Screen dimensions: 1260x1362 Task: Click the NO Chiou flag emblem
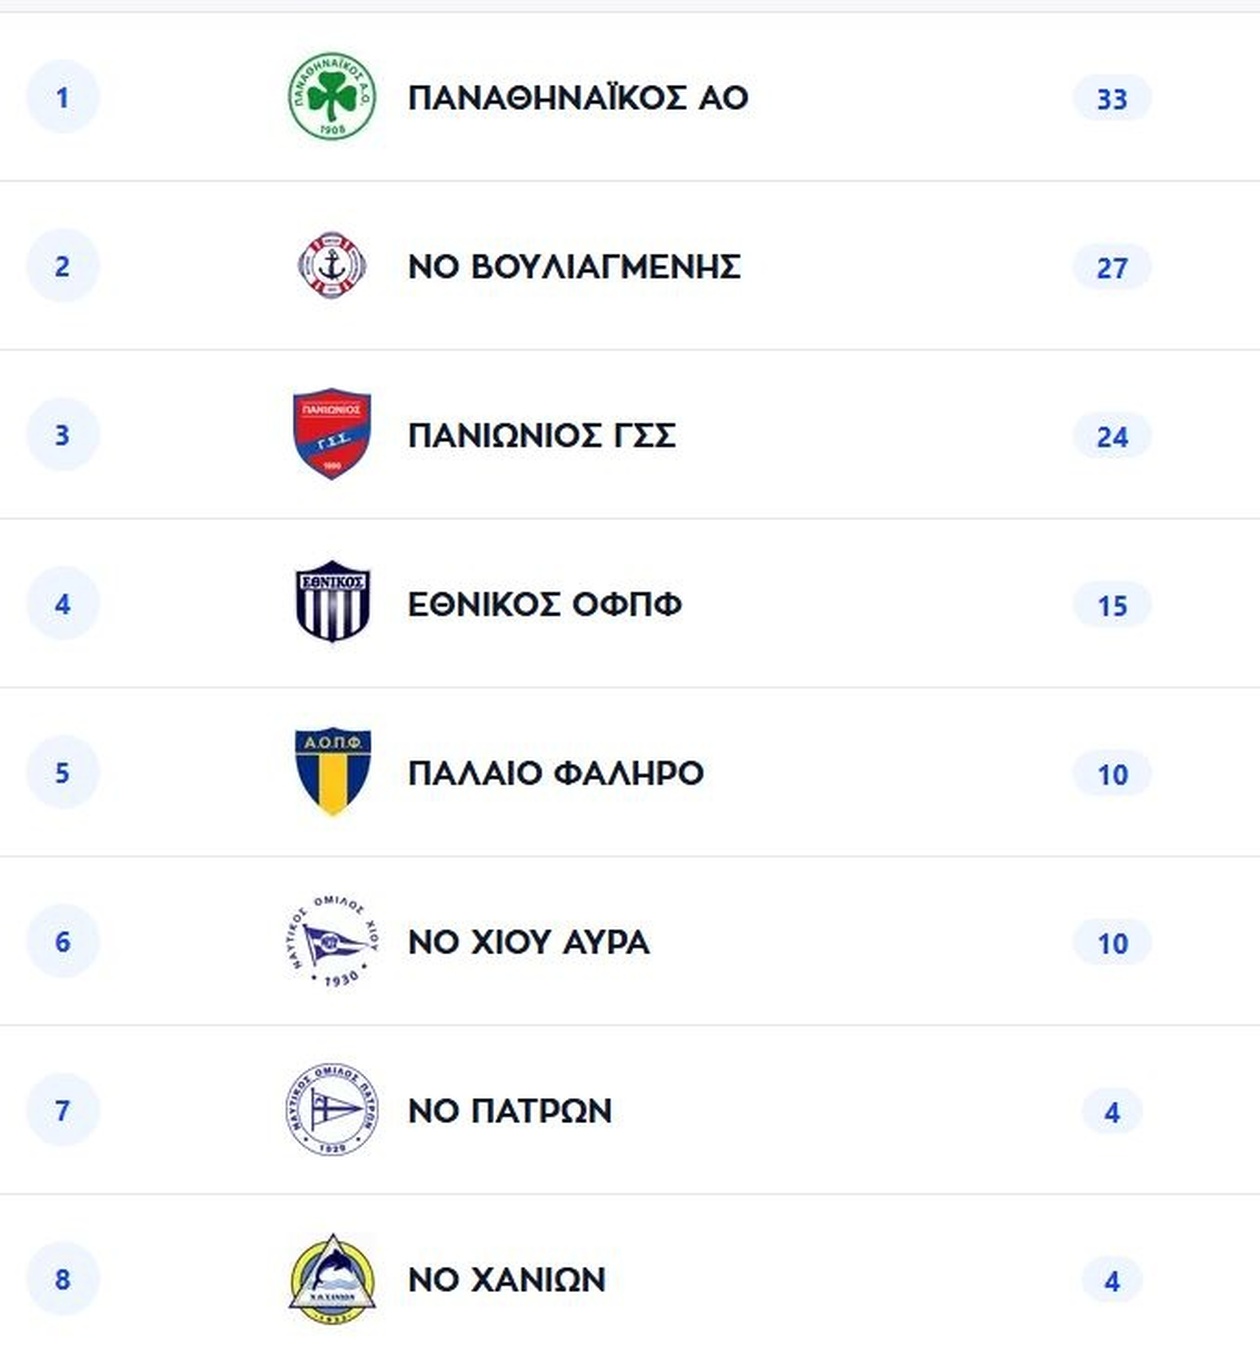(332, 940)
